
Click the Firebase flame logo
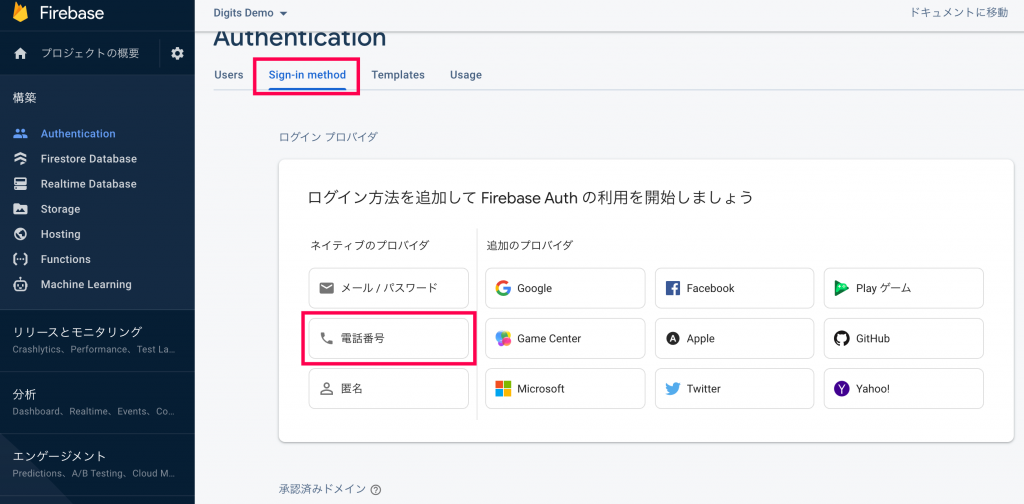pos(20,12)
